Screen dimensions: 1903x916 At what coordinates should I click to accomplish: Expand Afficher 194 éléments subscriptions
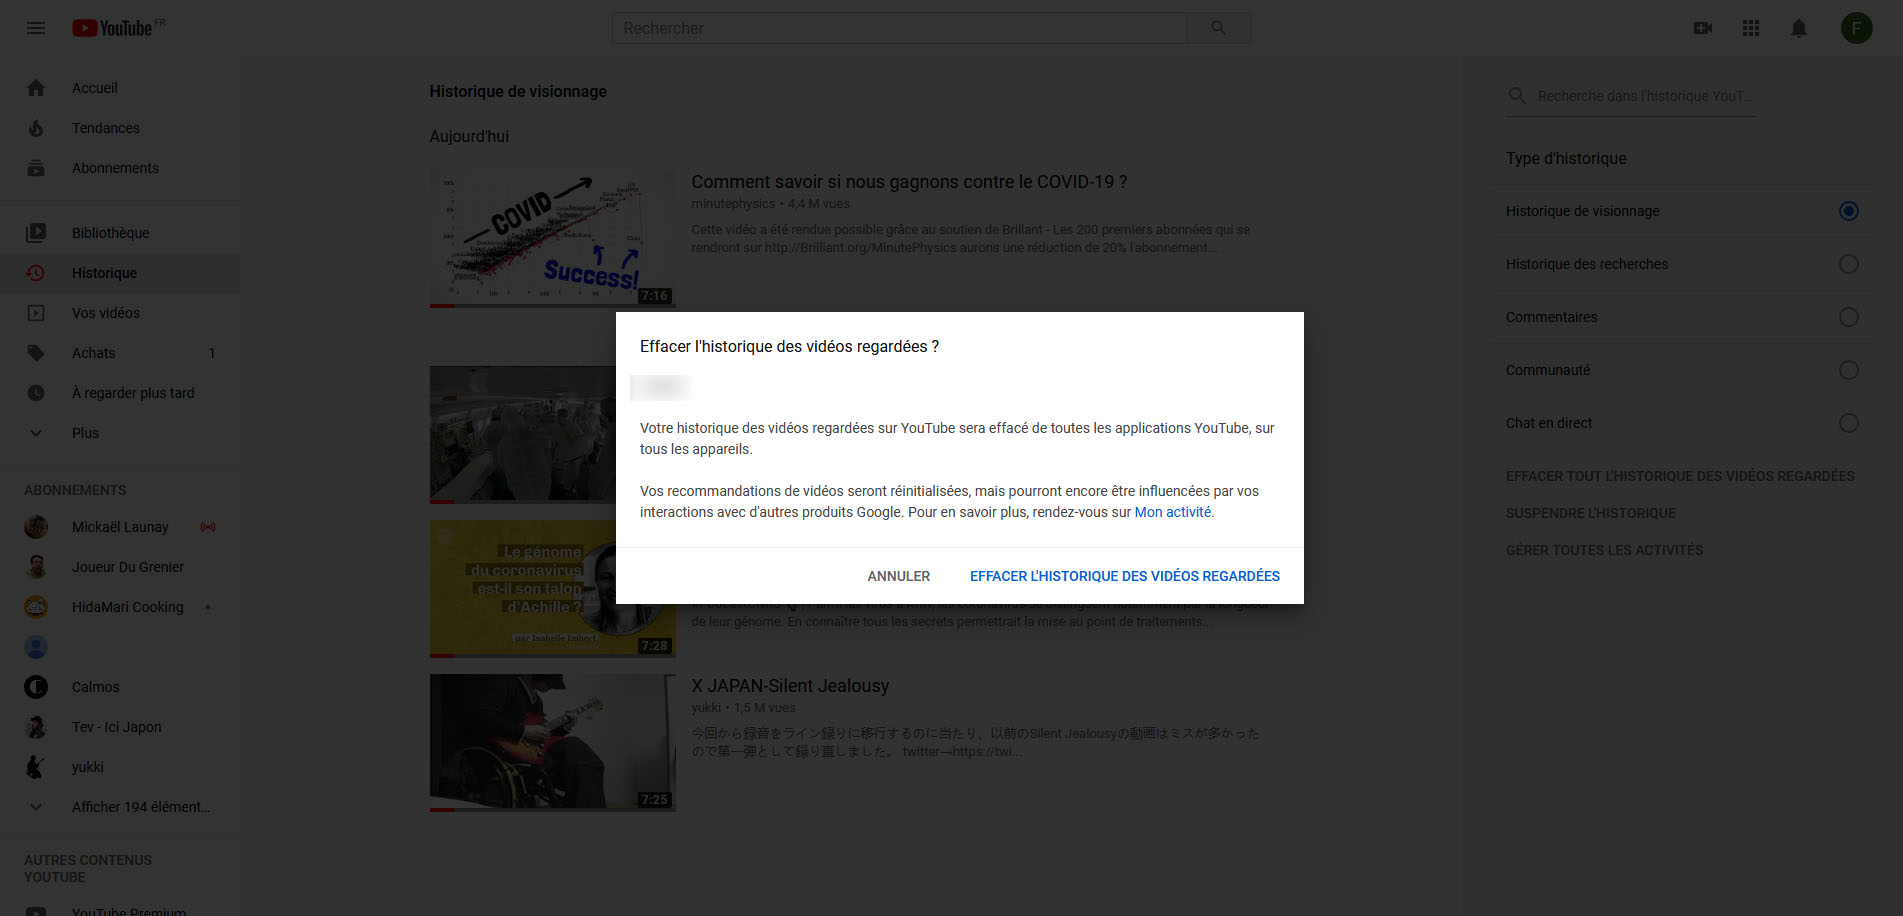120,807
